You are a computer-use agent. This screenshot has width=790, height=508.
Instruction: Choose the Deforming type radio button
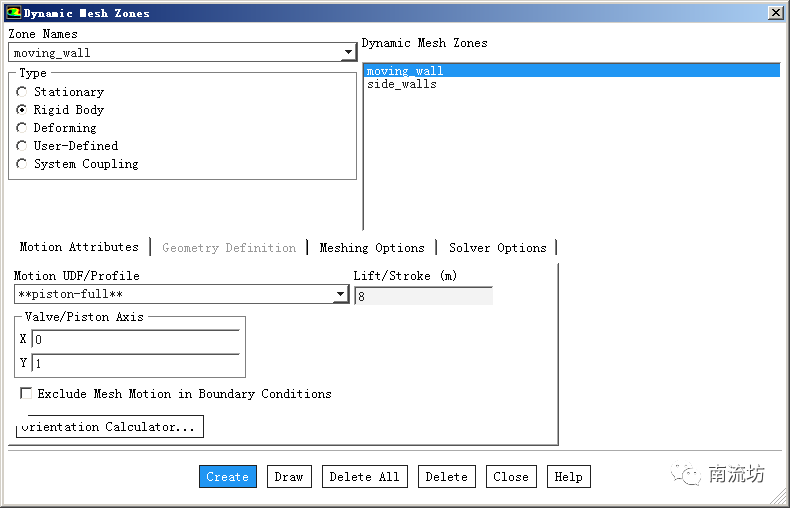(21, 128)
